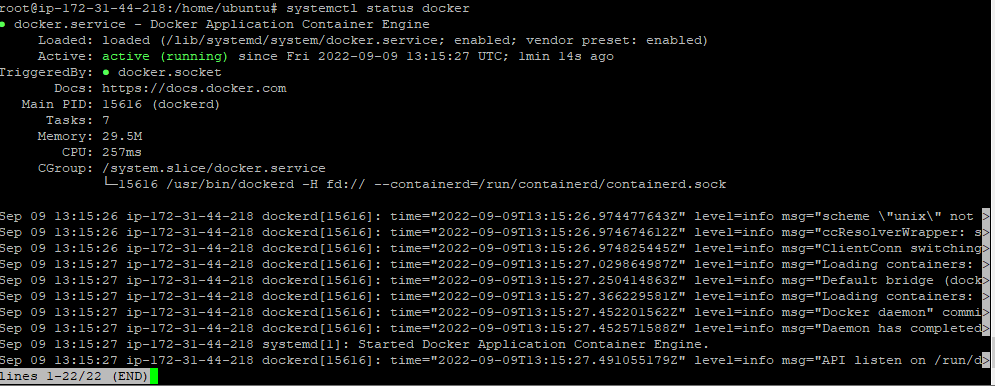Click the green dot before docker.socket

[106, 72]
